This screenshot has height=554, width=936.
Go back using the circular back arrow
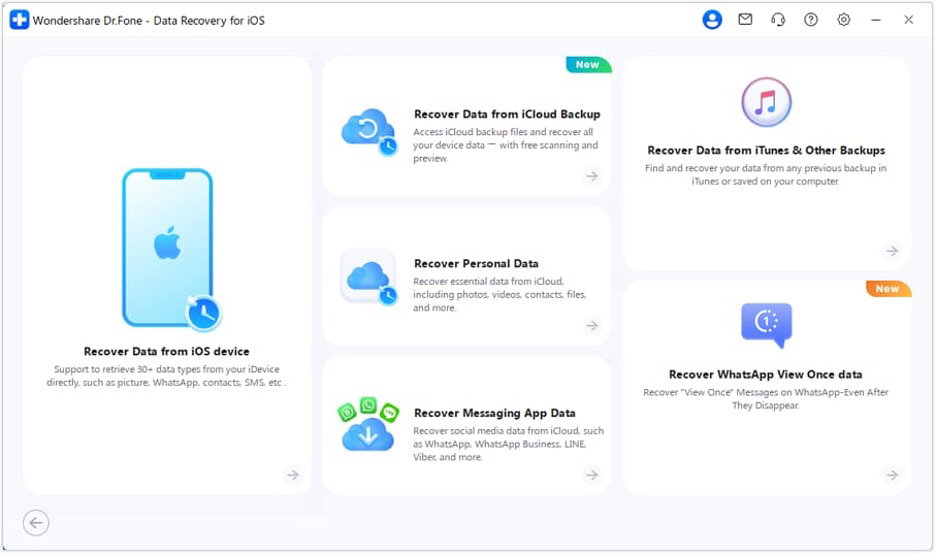coord(36,523)
